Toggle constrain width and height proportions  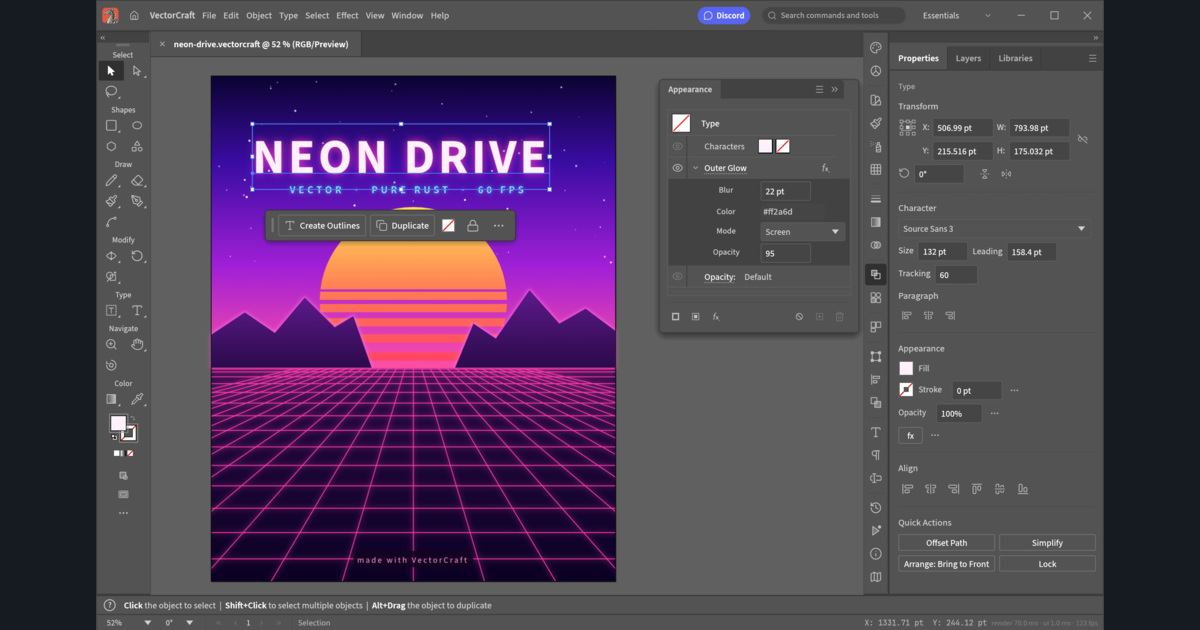[x=1083, y=140]
